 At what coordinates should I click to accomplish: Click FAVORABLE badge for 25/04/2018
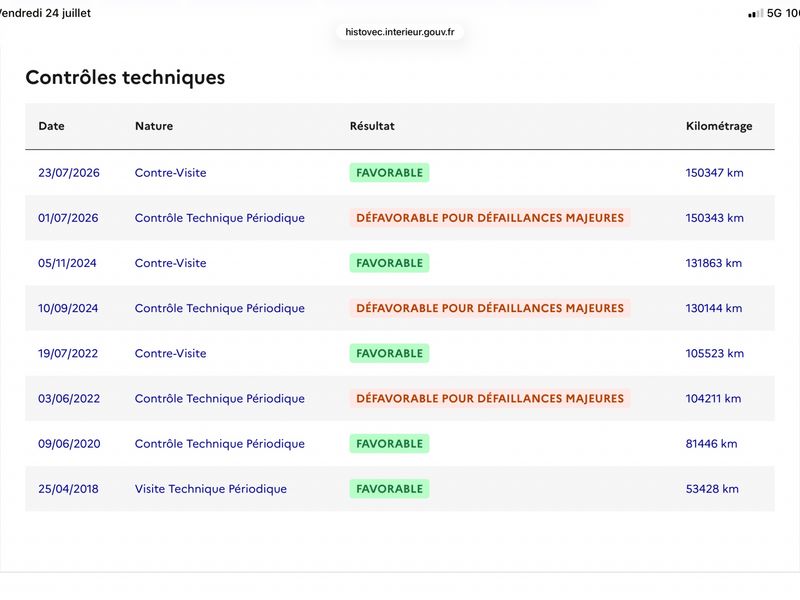(x=389, y=489)
